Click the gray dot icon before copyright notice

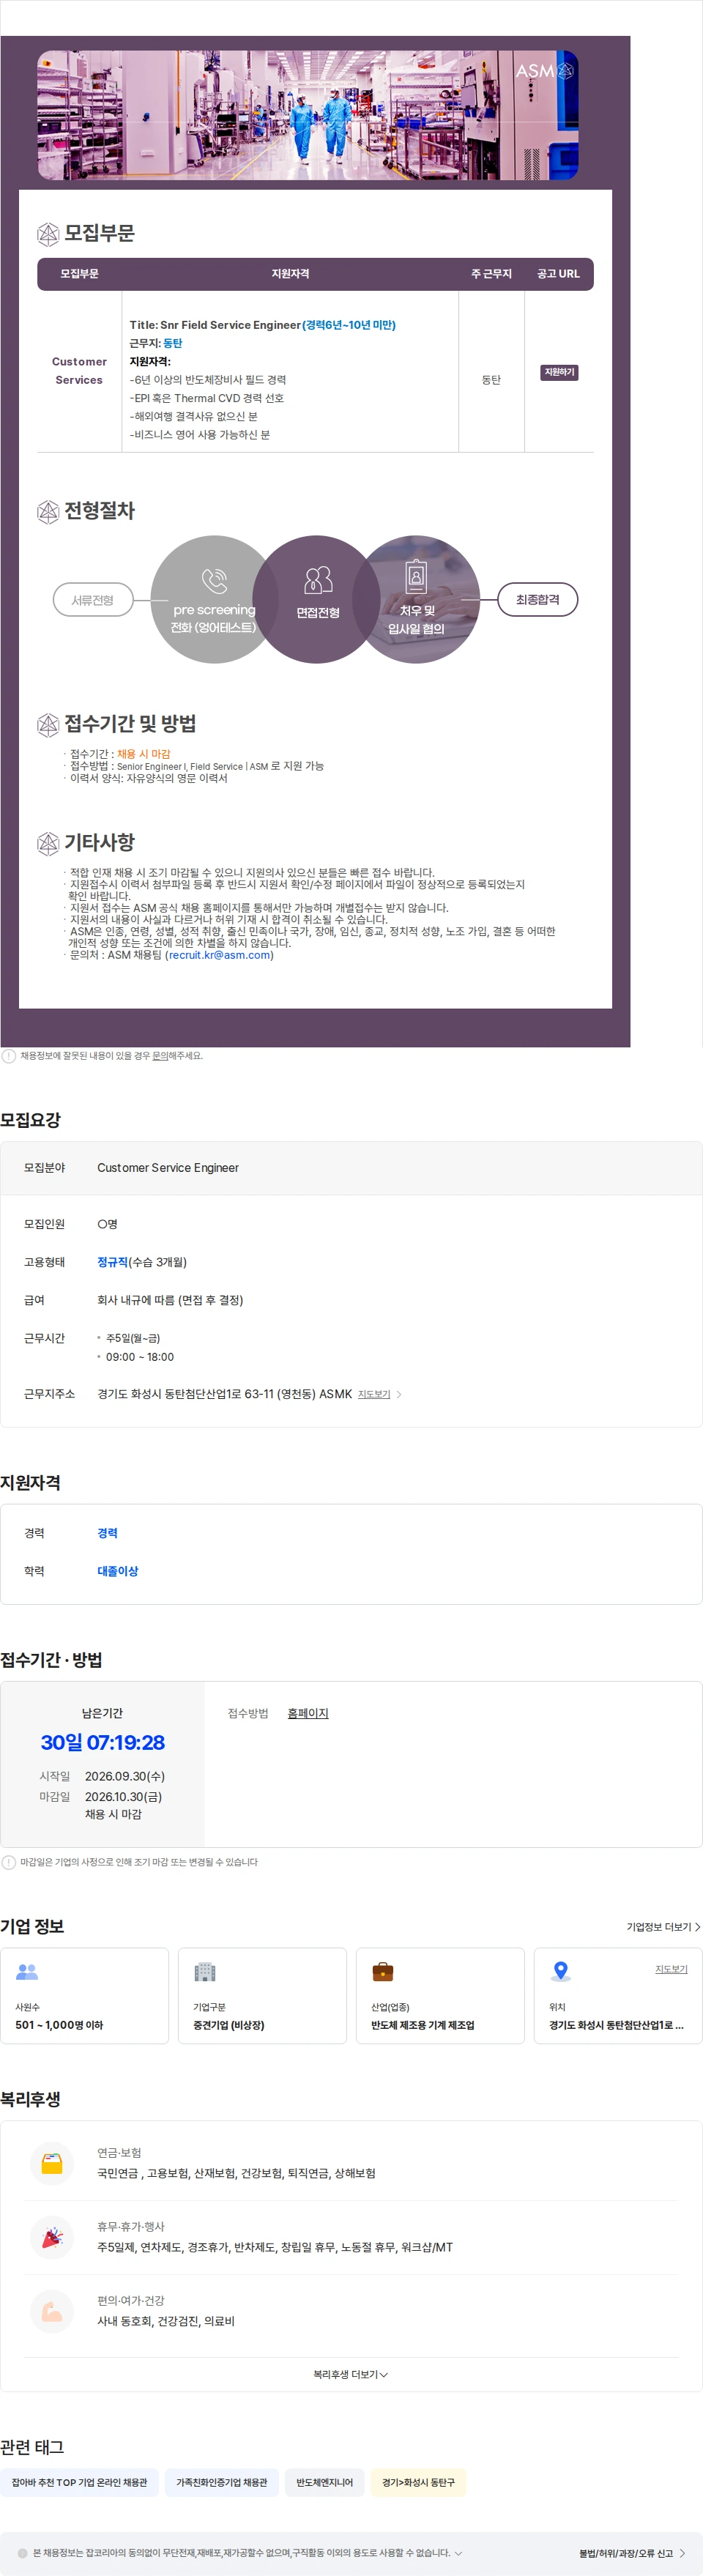(23, 2553)
